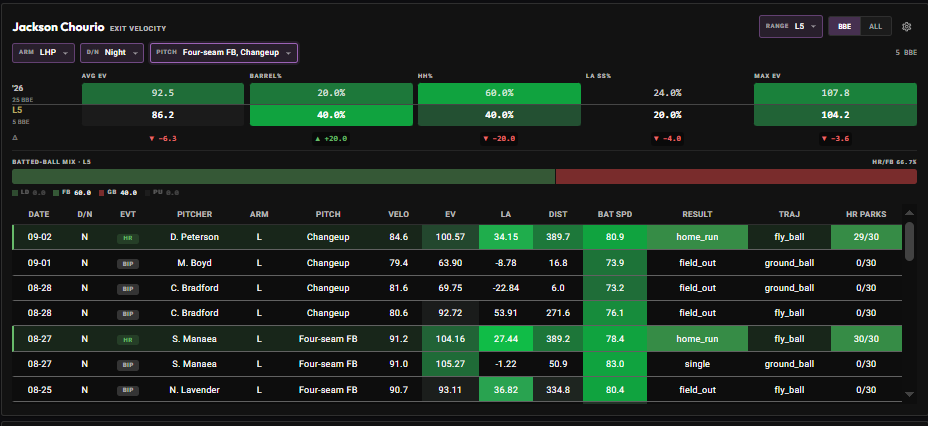Switch to BBE view toggle
928x426 pixels.
click(x=844, y=27)
